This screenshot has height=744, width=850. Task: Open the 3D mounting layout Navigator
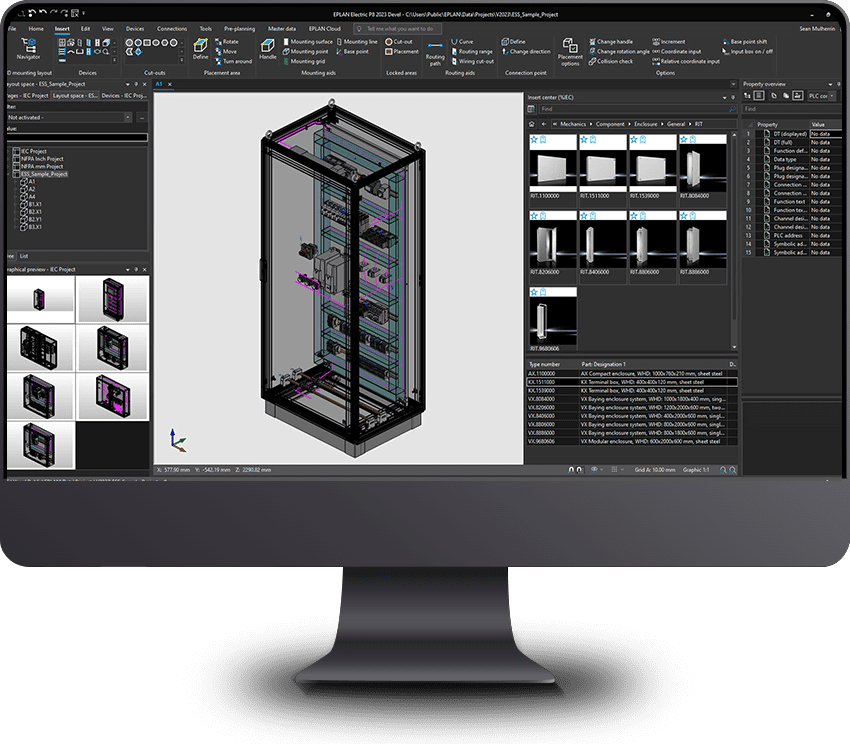(x=28, y=48)
